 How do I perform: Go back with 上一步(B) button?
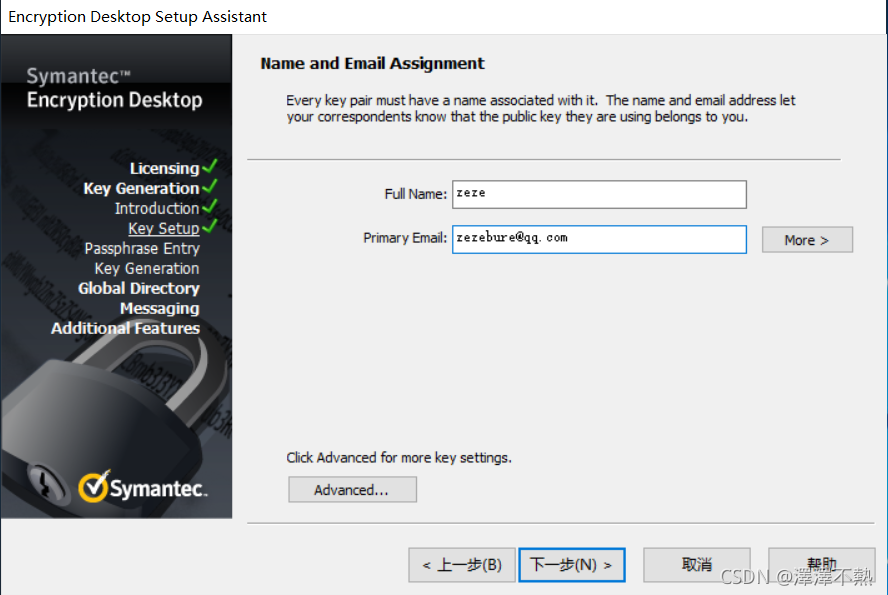pos(462,564)
